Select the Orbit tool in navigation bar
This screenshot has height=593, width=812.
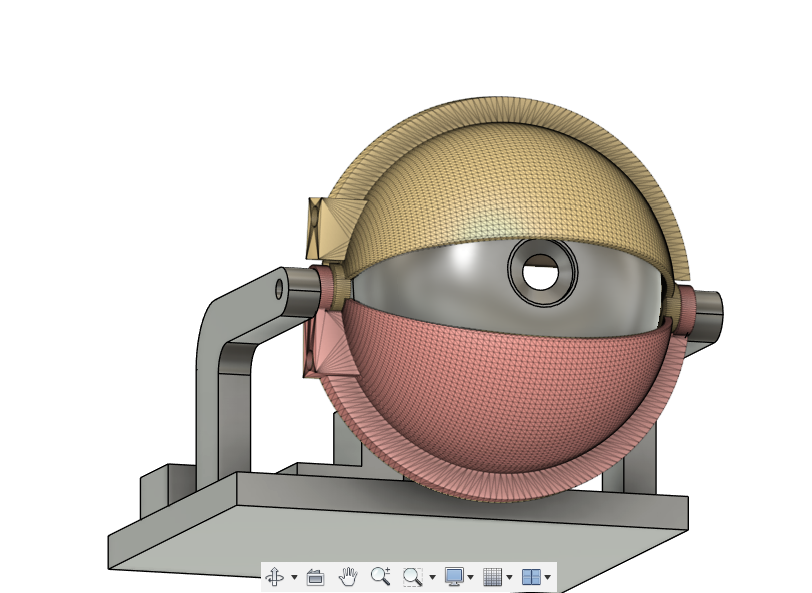coord(274,576)
